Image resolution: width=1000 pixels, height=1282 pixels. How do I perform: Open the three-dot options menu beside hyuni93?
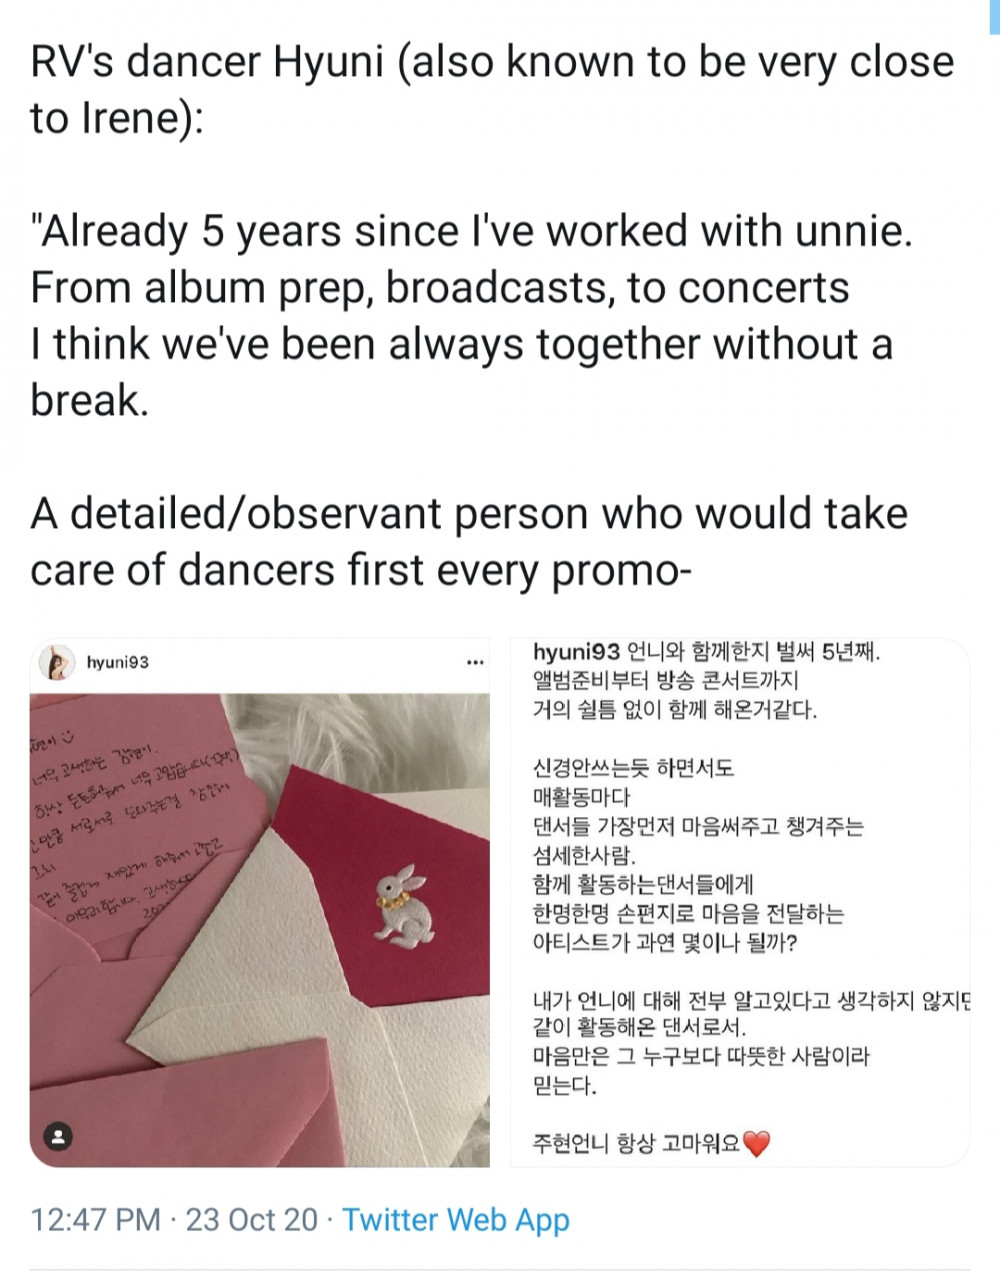[x=475, y=663]
